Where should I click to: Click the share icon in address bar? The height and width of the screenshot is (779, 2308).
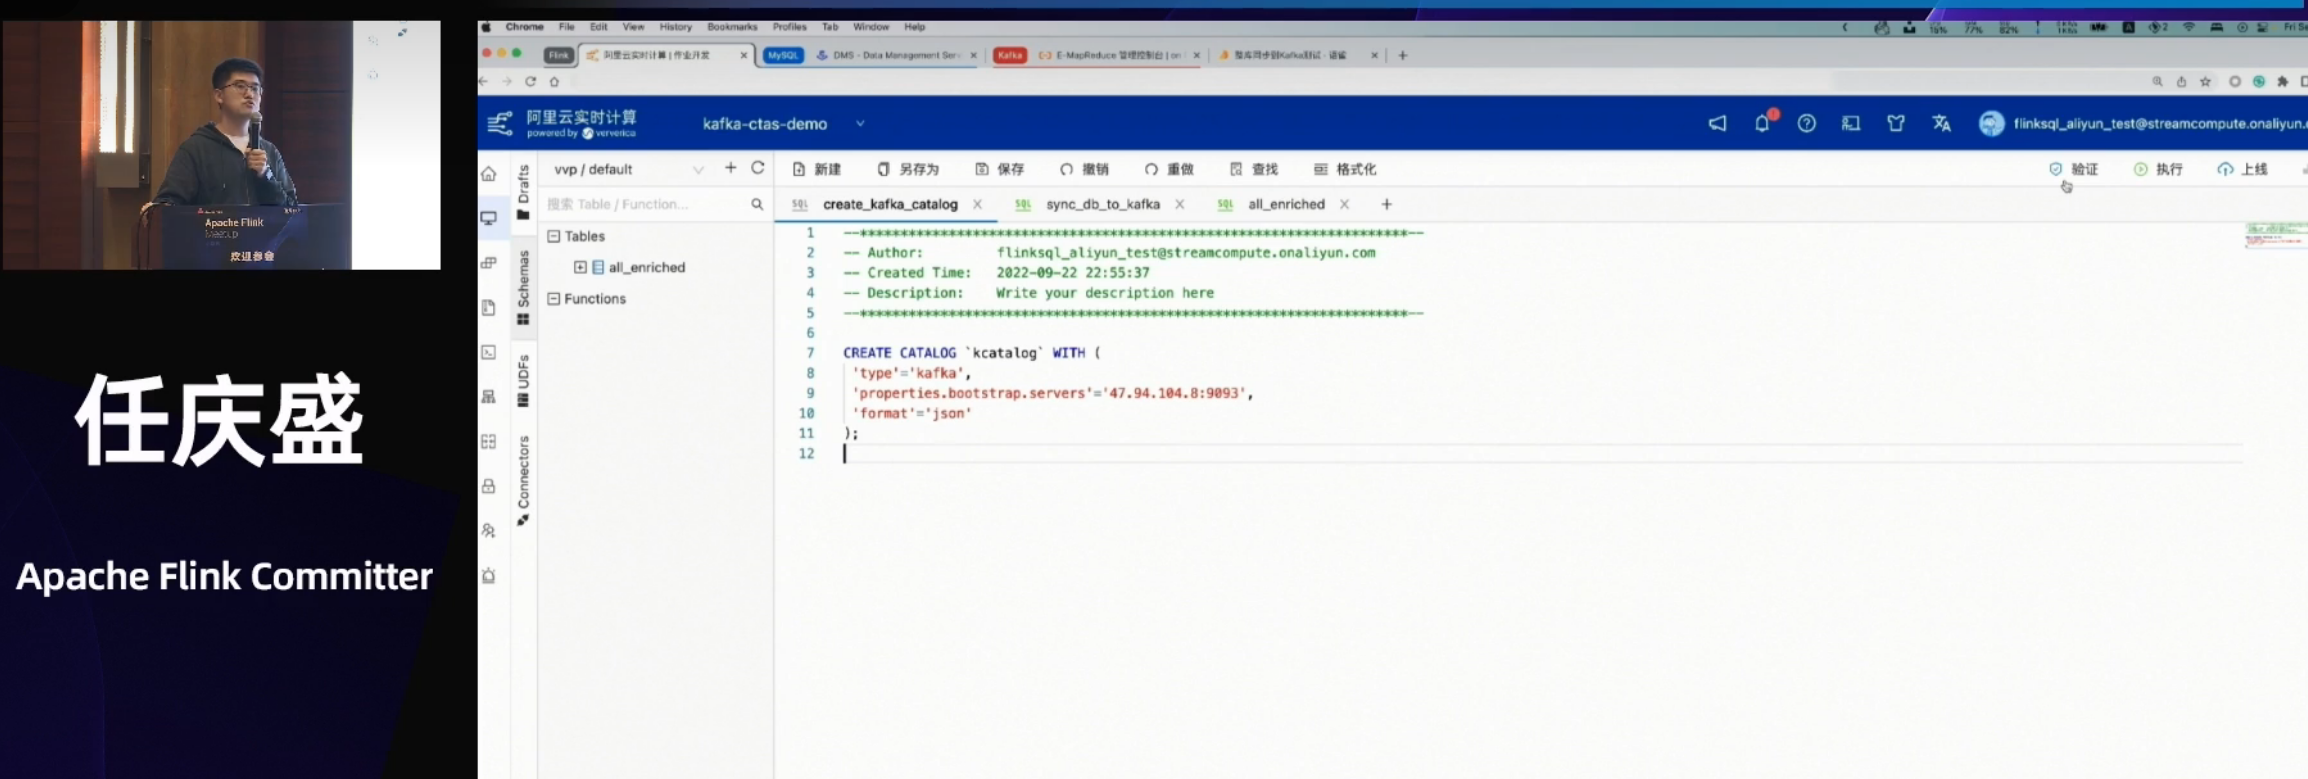(2181, 82)
